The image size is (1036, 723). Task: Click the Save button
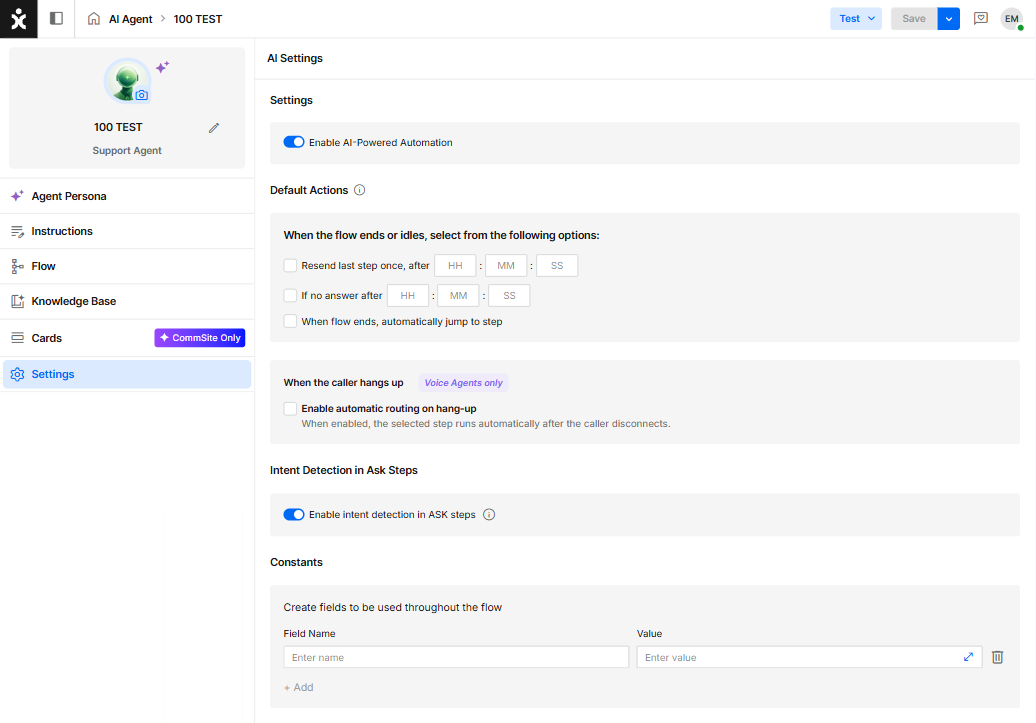[x=914, y=19]
